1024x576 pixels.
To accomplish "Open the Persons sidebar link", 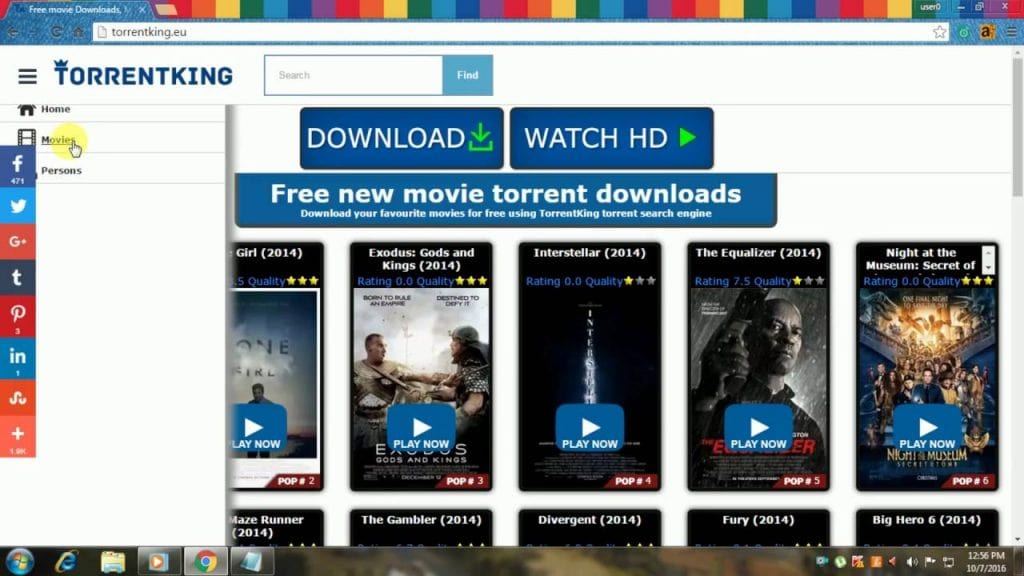I will [61, 170].
